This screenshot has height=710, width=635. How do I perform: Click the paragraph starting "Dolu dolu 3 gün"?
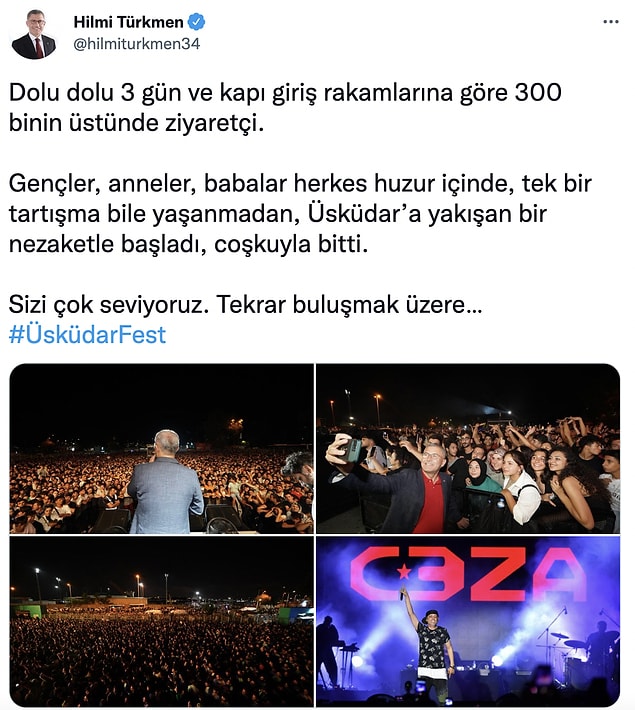(285, 107)
